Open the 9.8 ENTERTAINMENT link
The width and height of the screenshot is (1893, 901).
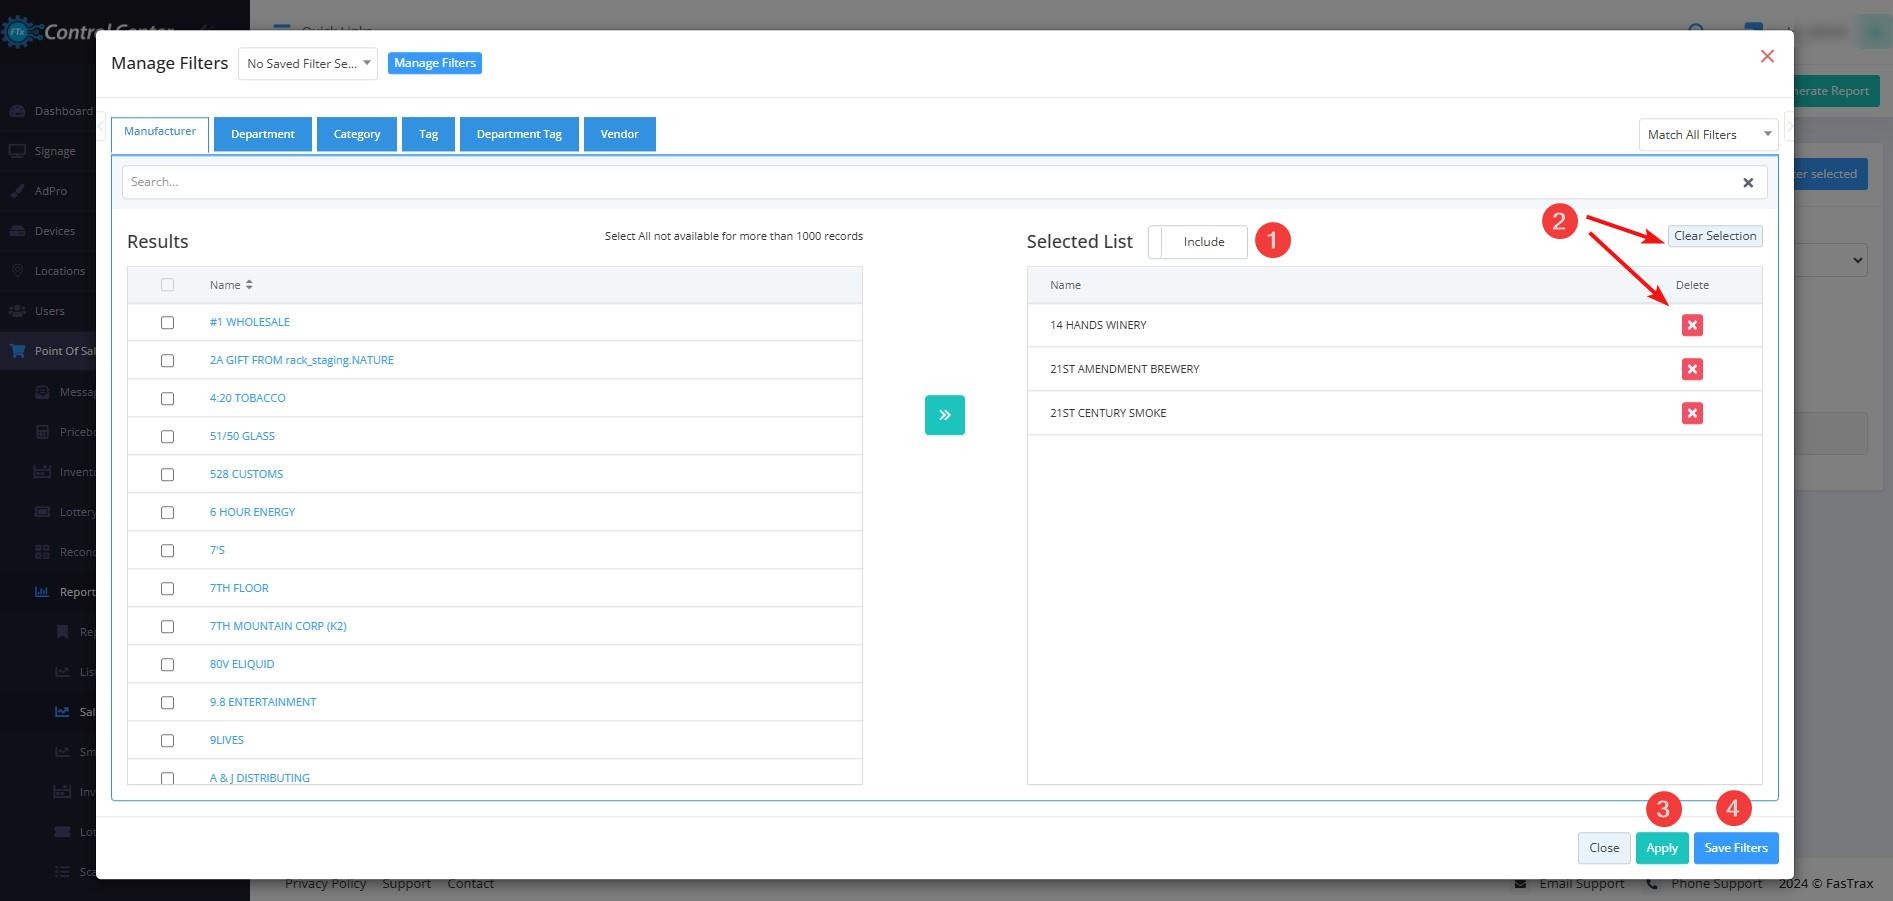(263, 702)
